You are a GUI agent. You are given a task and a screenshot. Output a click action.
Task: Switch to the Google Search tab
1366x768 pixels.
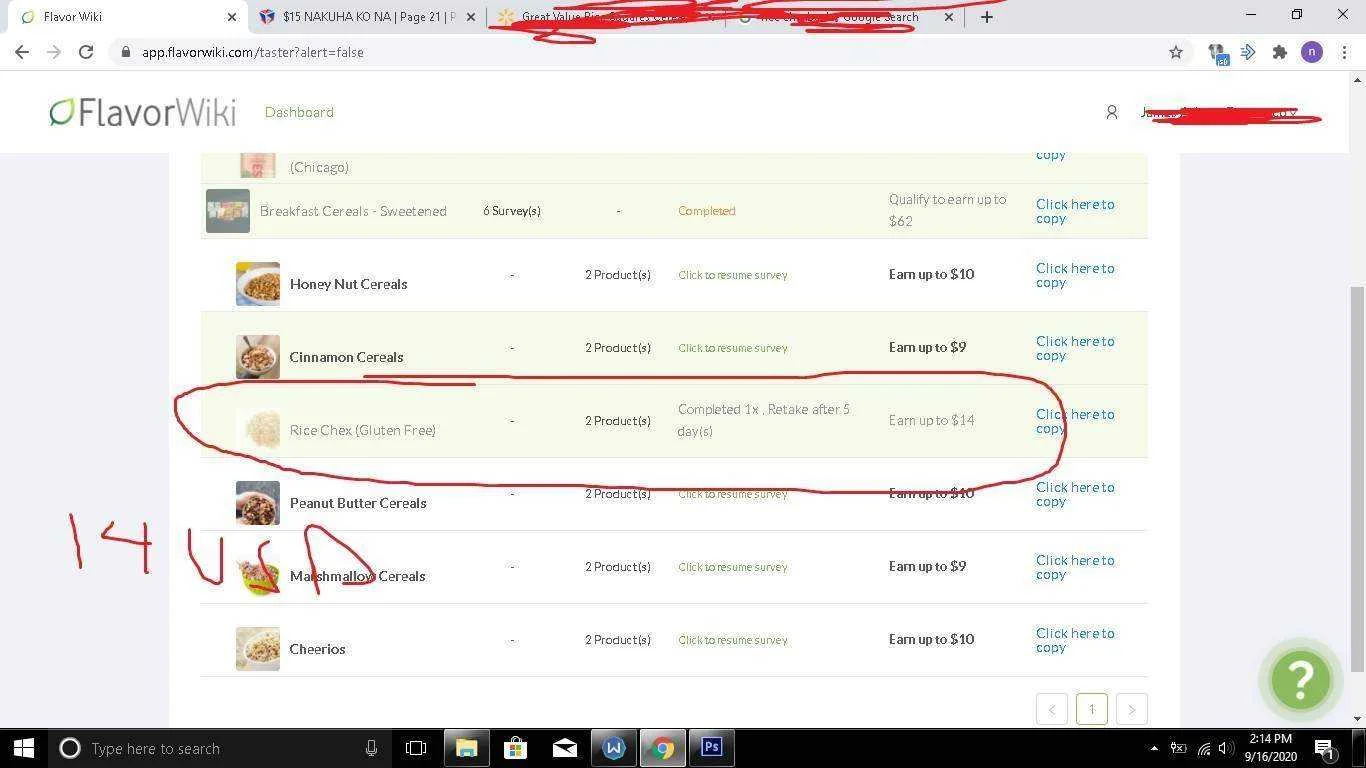point(844,17)
